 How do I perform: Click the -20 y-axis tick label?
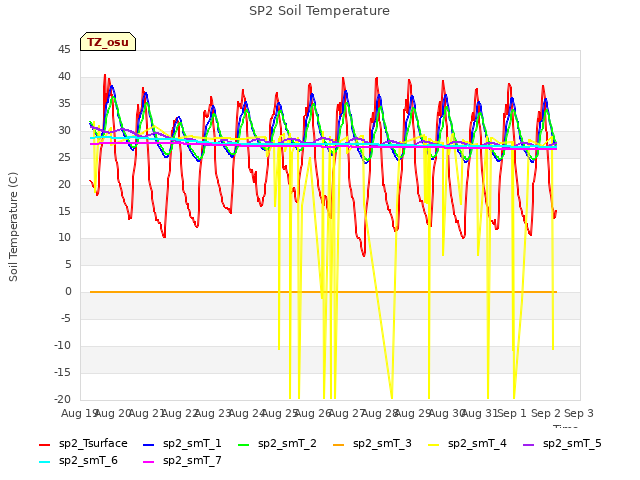(x=62, y=400)
